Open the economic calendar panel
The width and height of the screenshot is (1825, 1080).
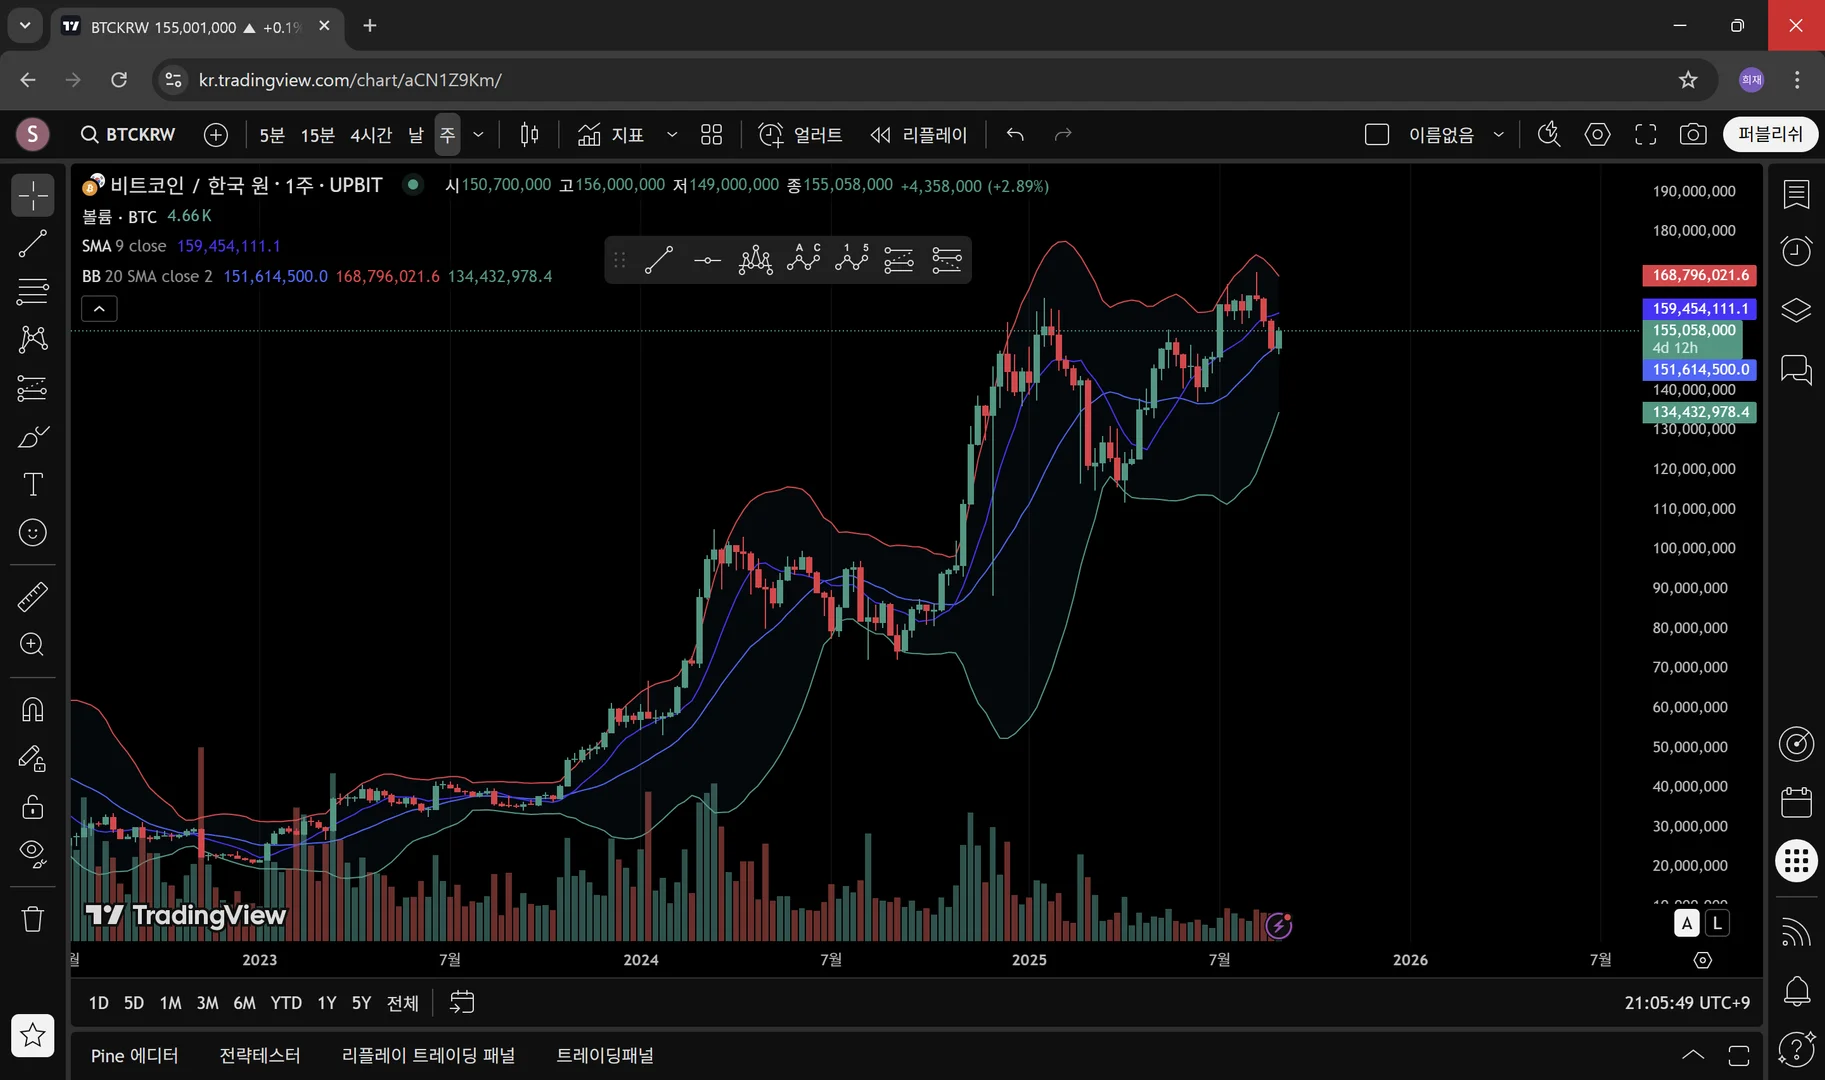(1797, 802)
